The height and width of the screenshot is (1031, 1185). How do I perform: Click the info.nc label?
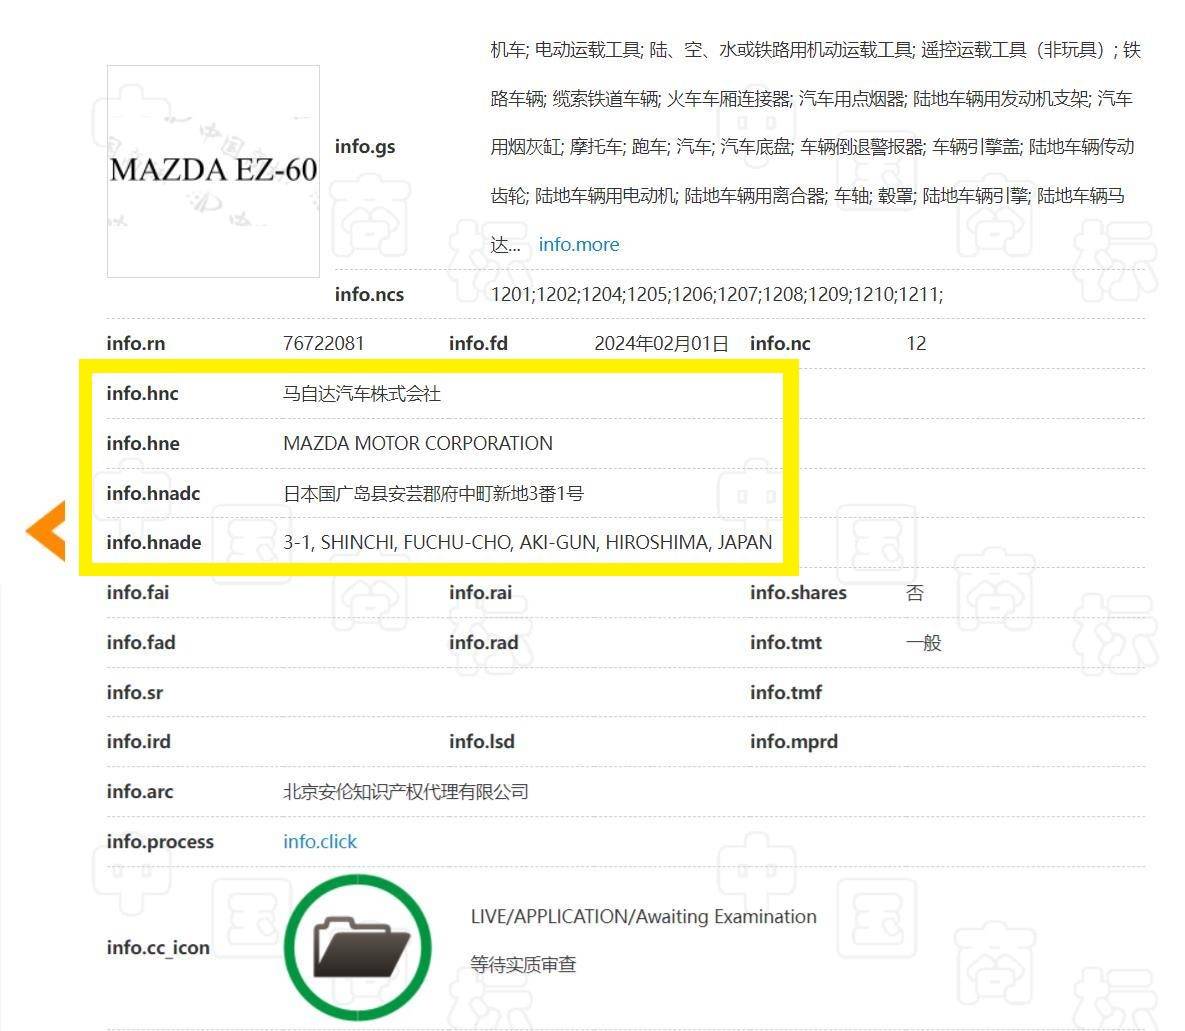click(x=780, y=343)
